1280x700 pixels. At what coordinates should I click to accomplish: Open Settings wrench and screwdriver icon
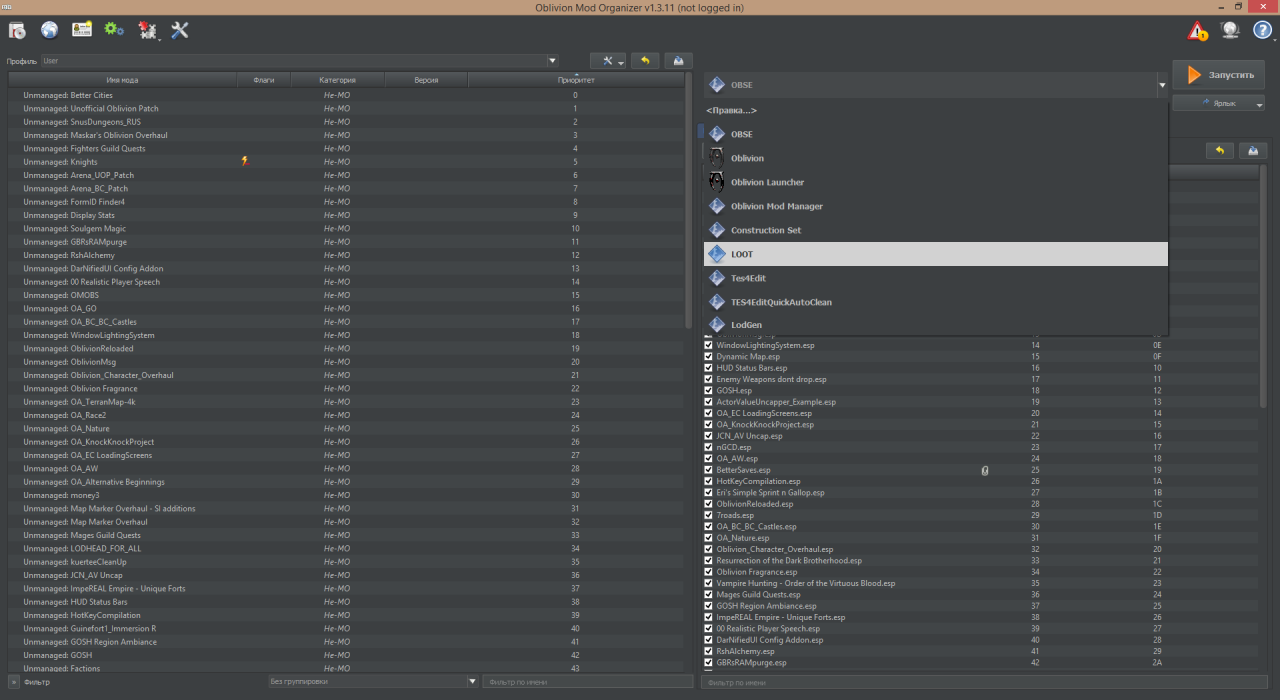click(x=180, y=30)
